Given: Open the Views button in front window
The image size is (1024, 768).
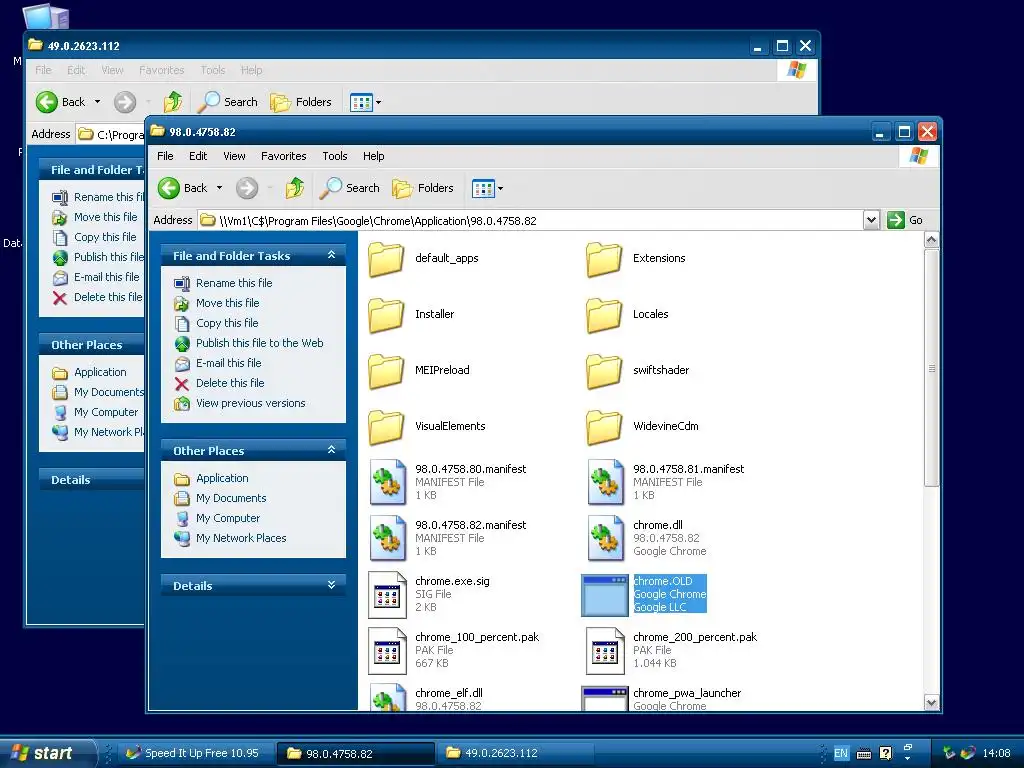Looking at the screenshot, I should tap(483, 189).
